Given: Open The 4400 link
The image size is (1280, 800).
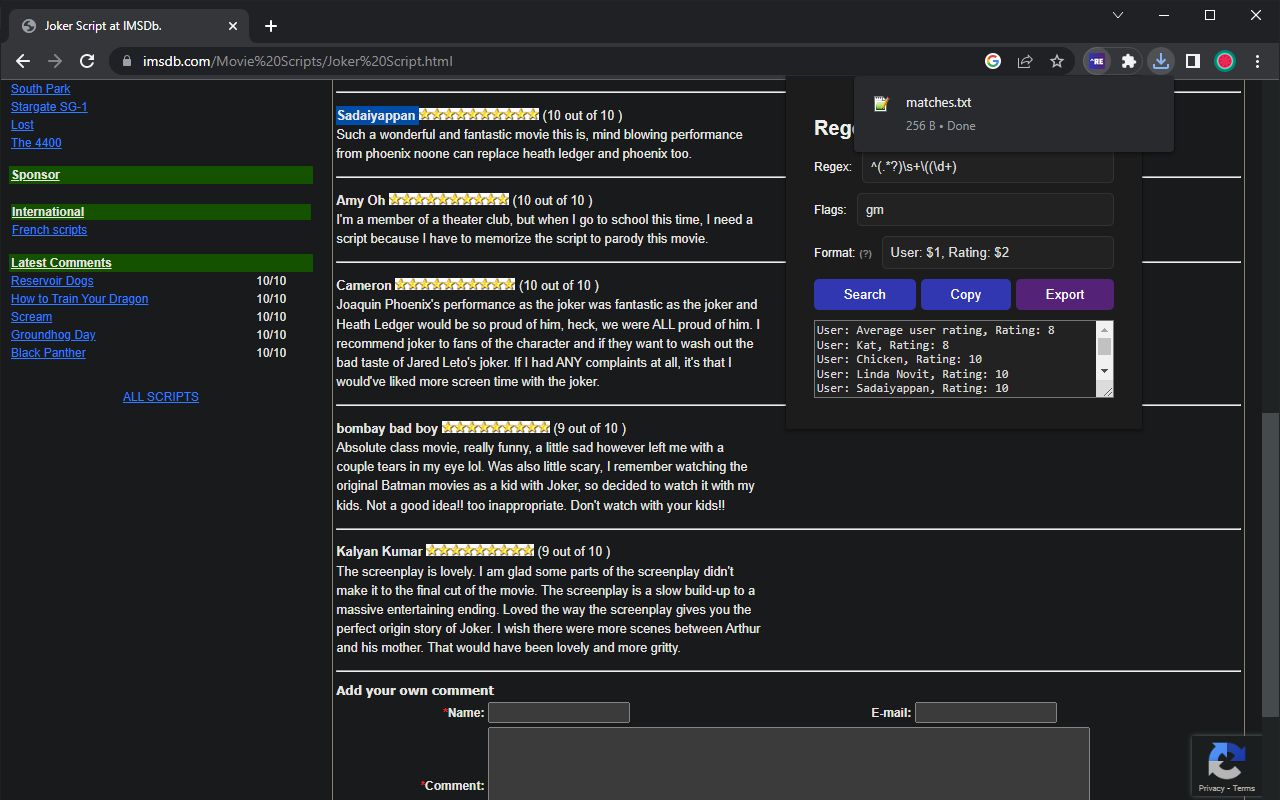Looking at the screenshot, I should pyautogui.click(x=36, y=143).
